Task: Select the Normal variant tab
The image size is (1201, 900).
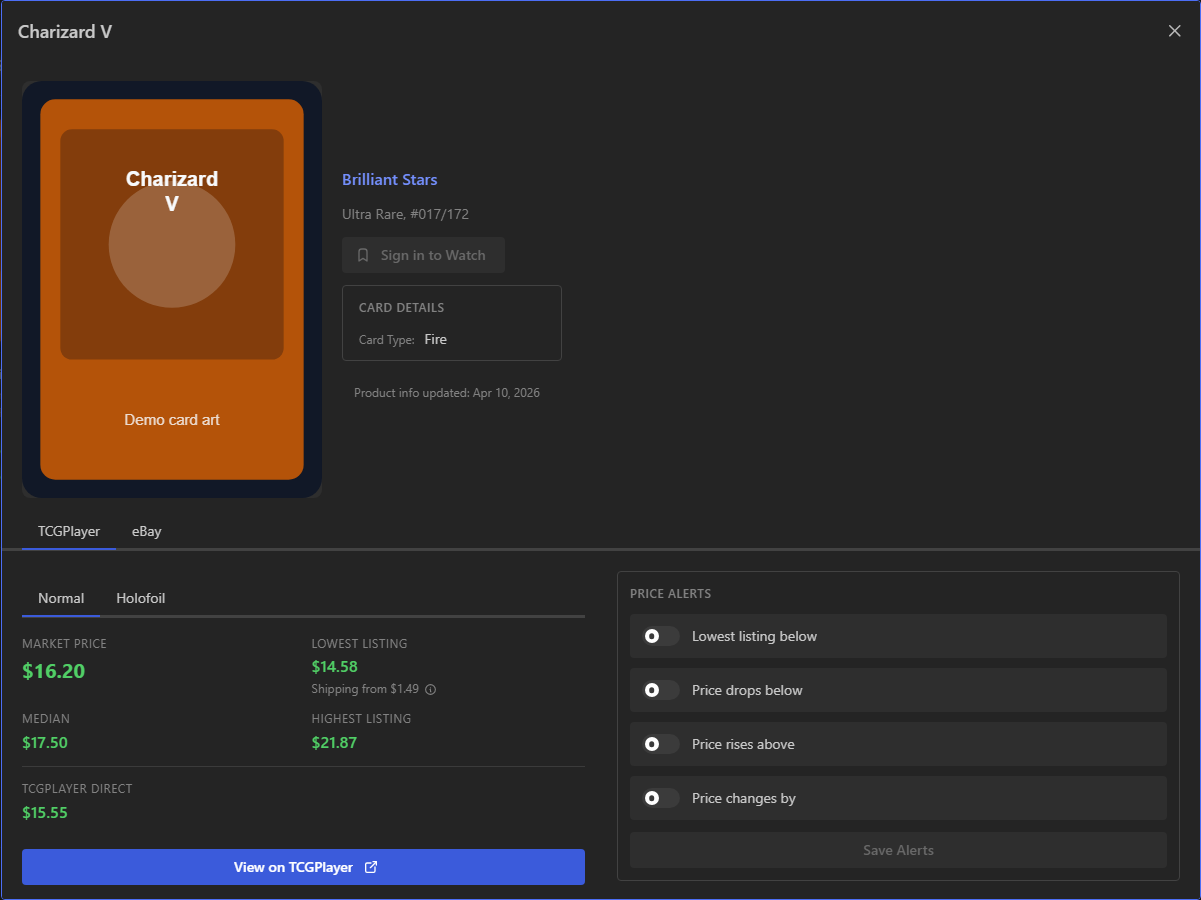Action: 61,598
